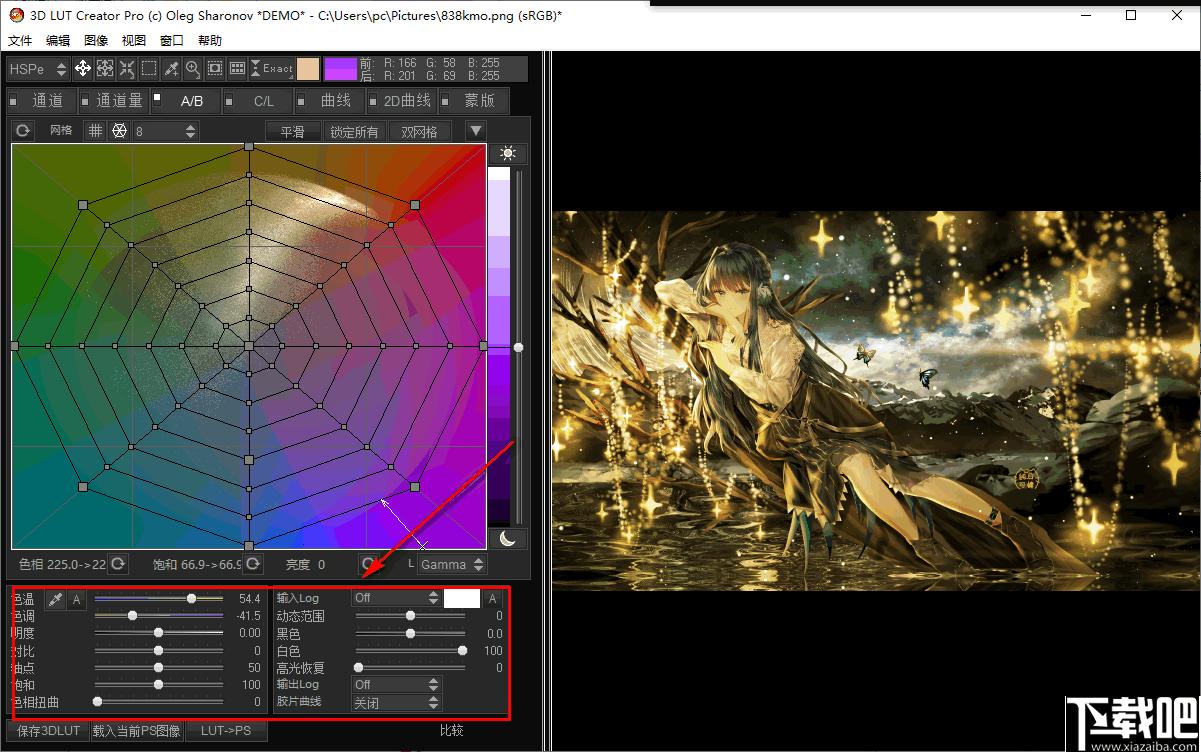Activate the magnifier zoom tool

(193, 68)
